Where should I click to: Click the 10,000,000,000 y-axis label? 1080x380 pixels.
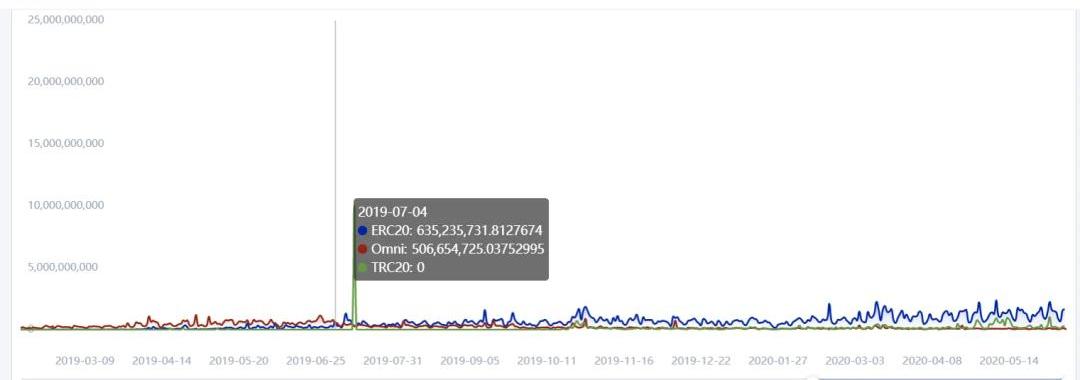pos(66,204)
